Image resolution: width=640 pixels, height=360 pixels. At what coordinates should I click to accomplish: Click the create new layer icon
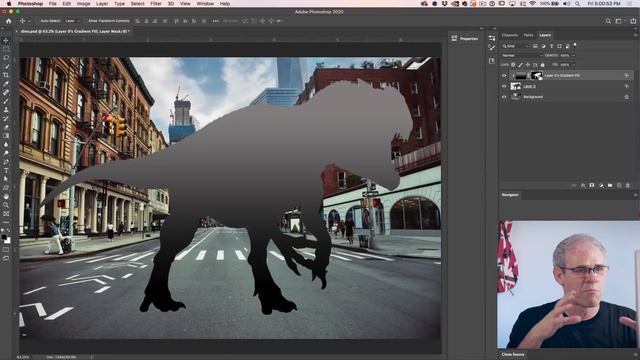pos(619,185)
